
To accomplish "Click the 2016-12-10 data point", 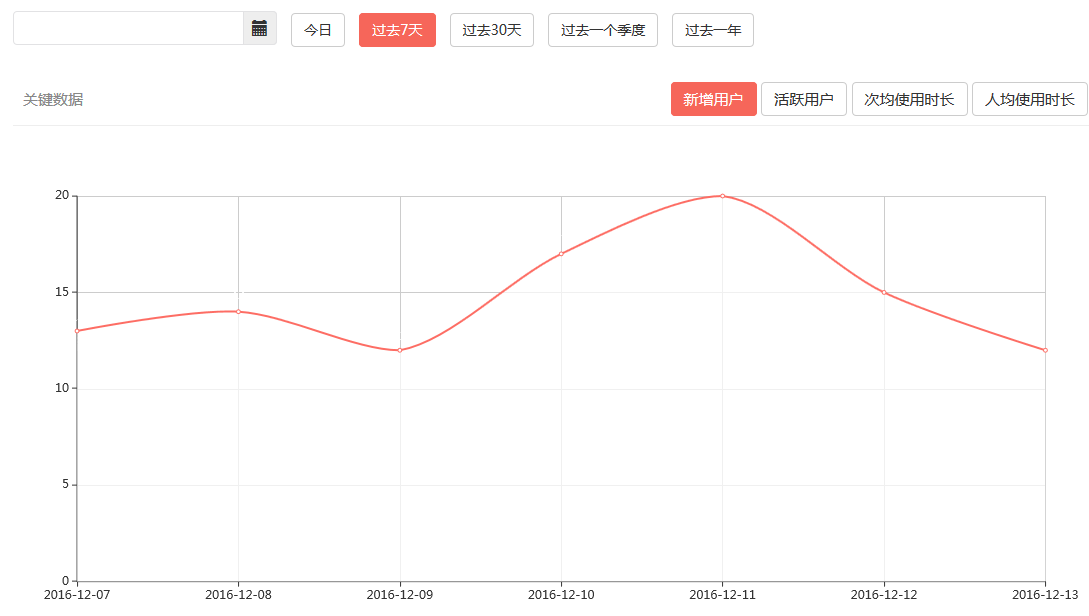I will [561, 253].
